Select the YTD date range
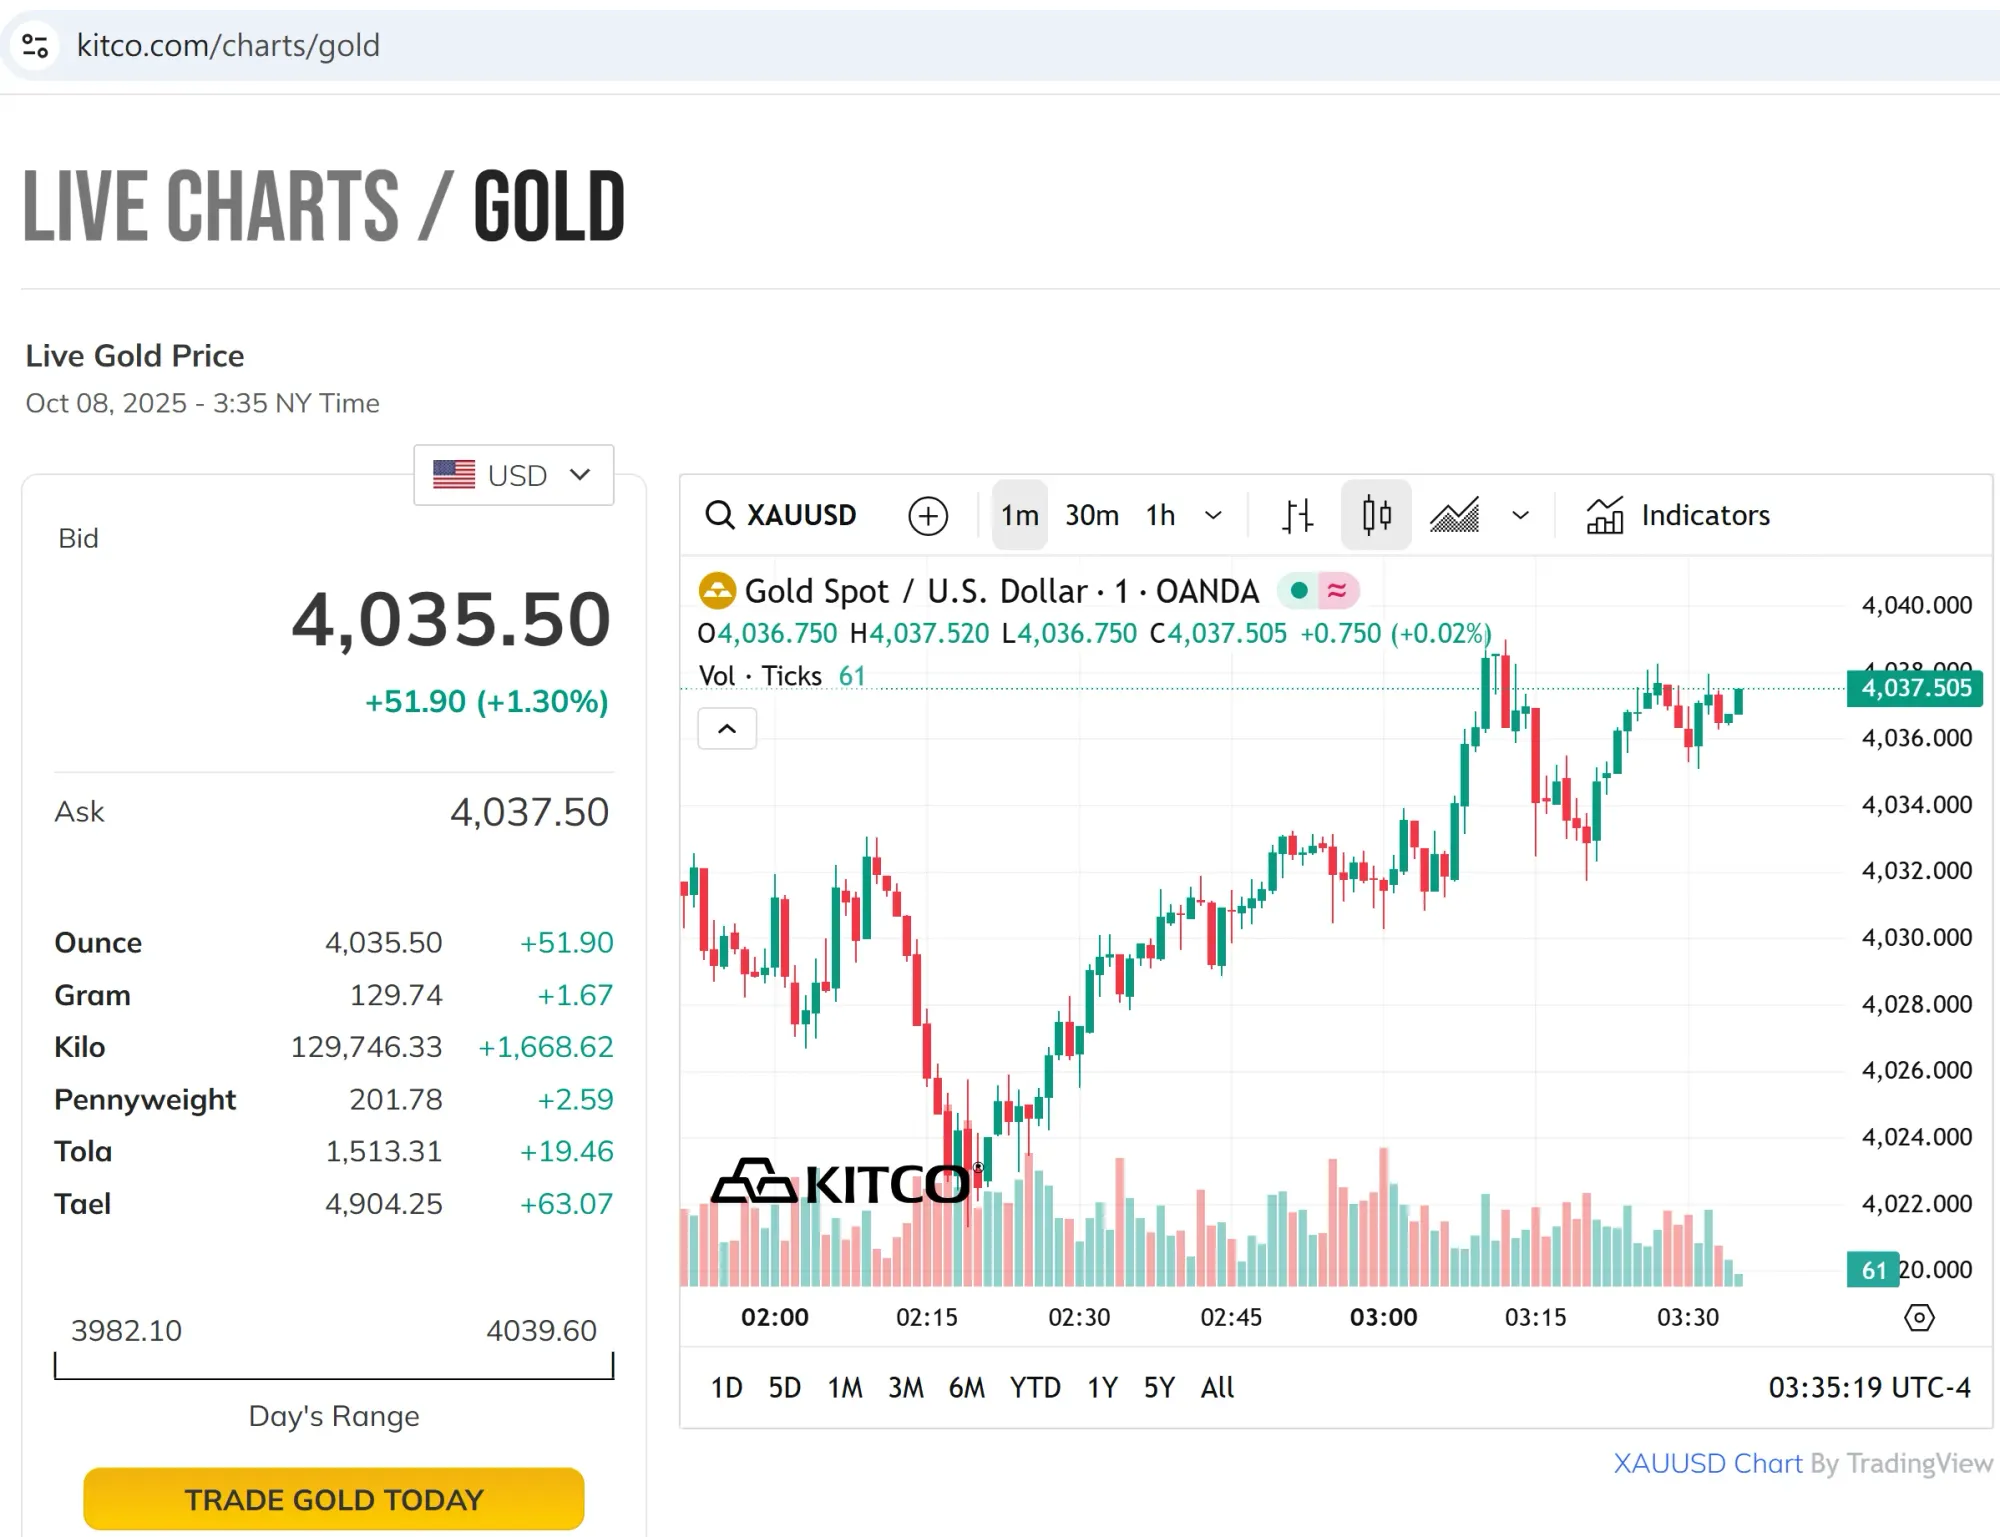Screen dimensions: 2000x1537 point(1034,1388)
